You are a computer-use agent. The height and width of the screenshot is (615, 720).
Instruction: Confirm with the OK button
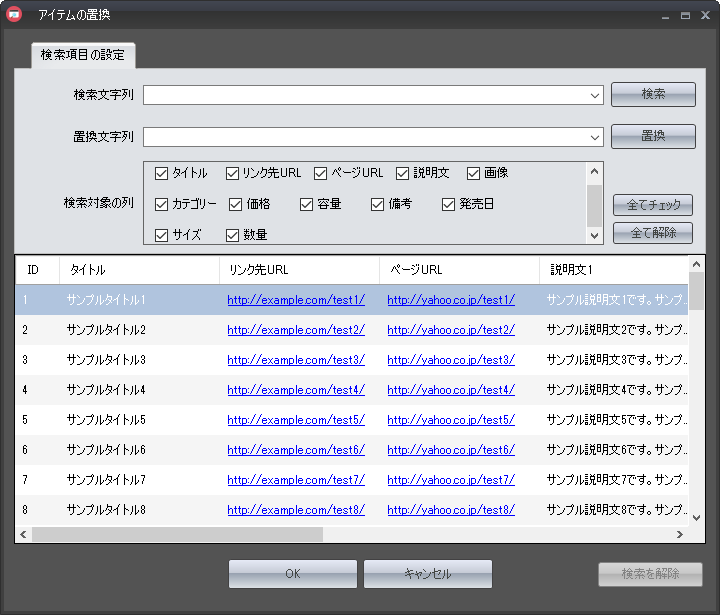[x=292, y=574]
